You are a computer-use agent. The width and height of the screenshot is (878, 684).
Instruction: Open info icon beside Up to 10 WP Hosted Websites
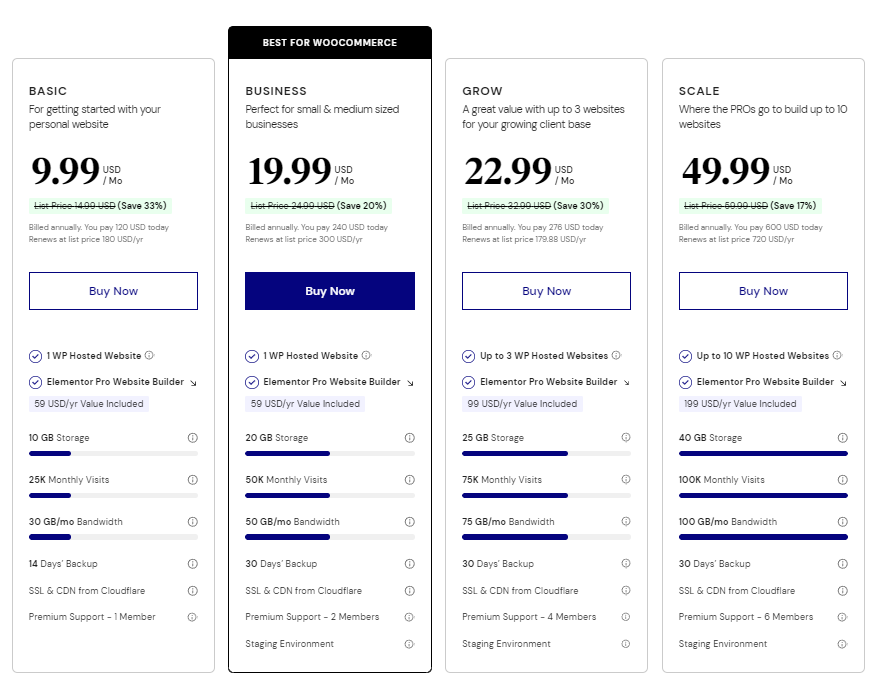pos(837,355)
